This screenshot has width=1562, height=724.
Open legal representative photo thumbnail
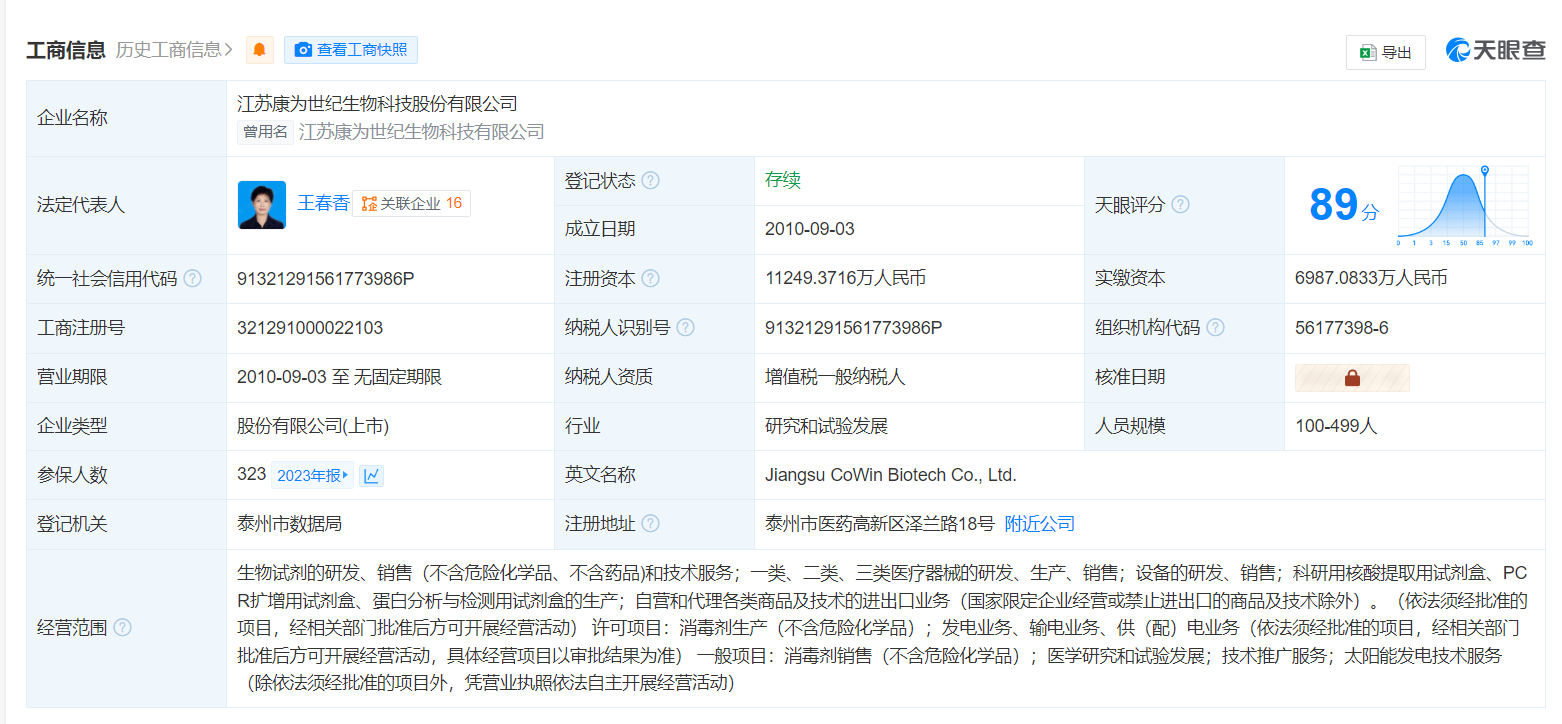pyautogui.click(x=262, y=205)
